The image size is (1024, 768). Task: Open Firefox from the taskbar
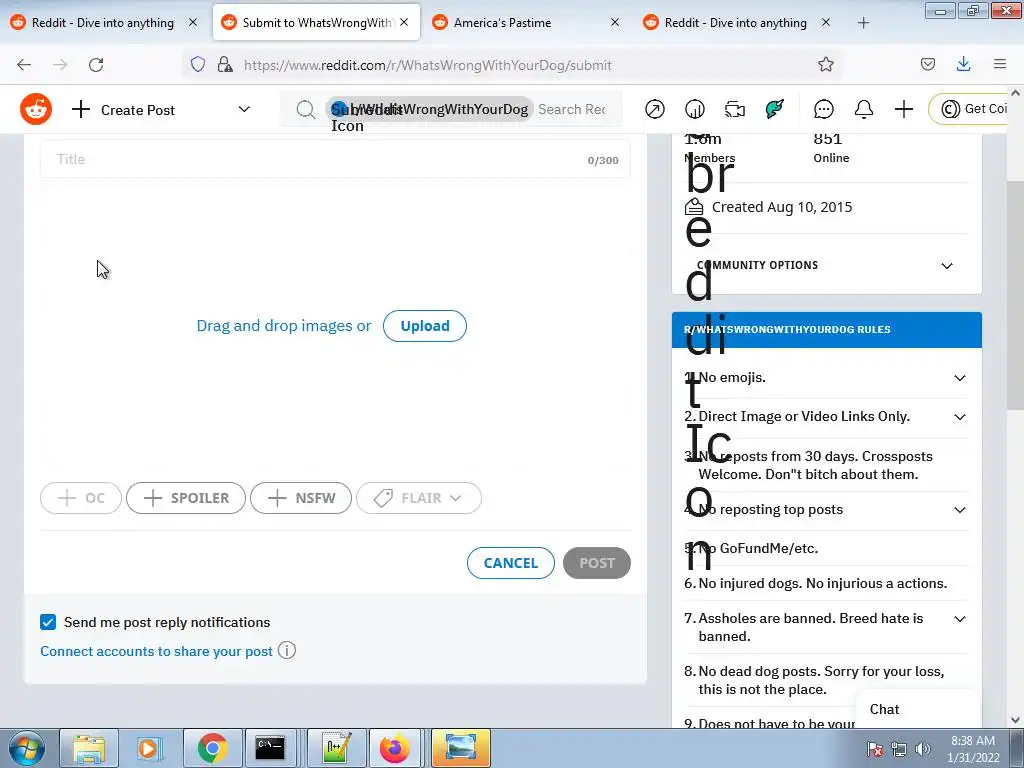click(394, 748)
